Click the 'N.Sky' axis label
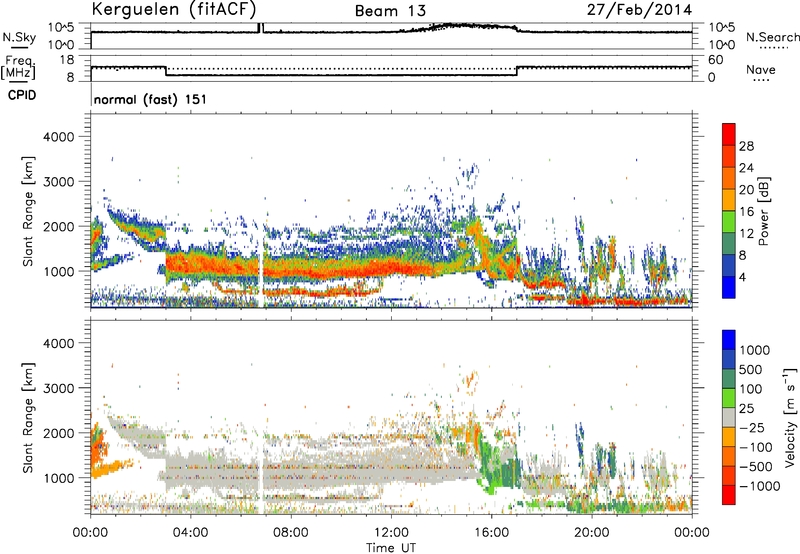The image size is (800, 554). tap(19, 37)
